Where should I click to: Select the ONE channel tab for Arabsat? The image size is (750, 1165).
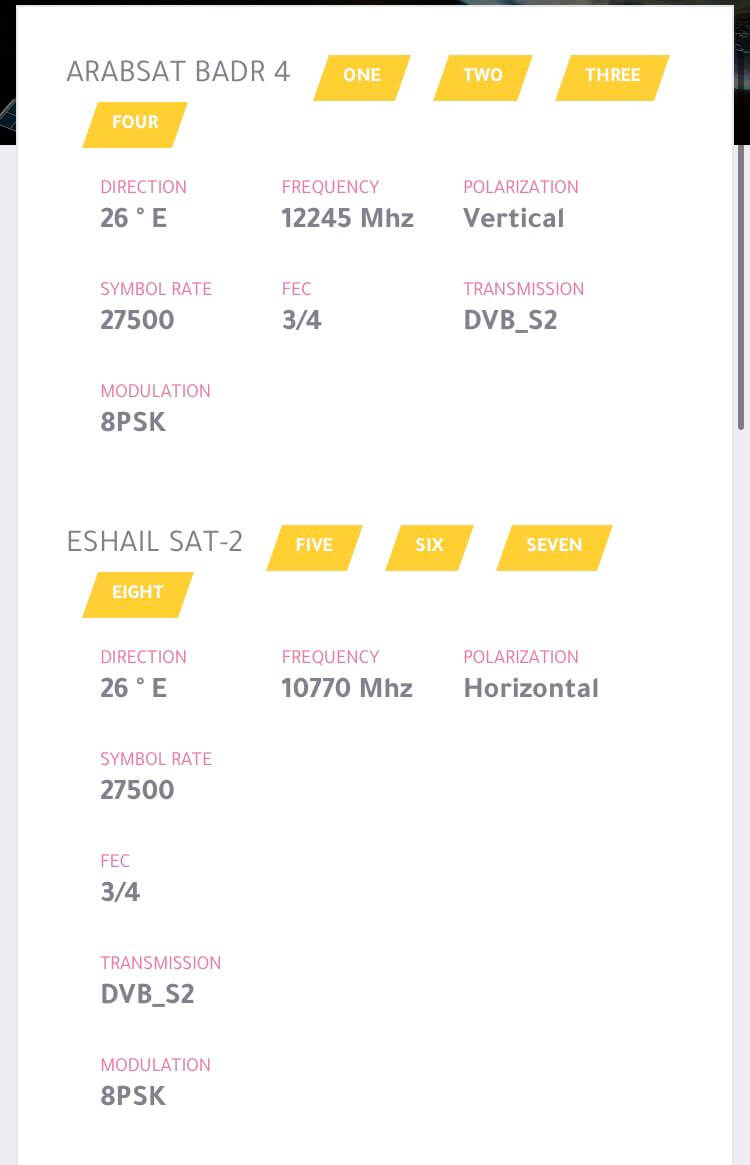362,77
